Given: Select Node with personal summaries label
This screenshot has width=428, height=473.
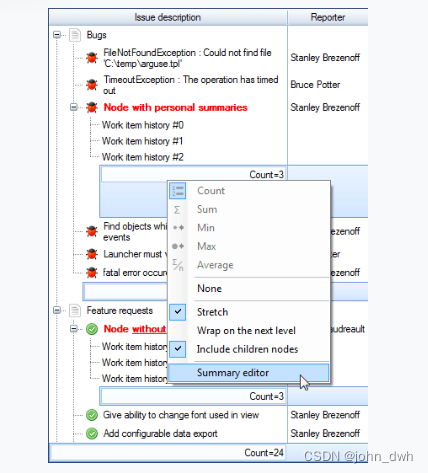Looking at the screenshot, I should (175, 108).
